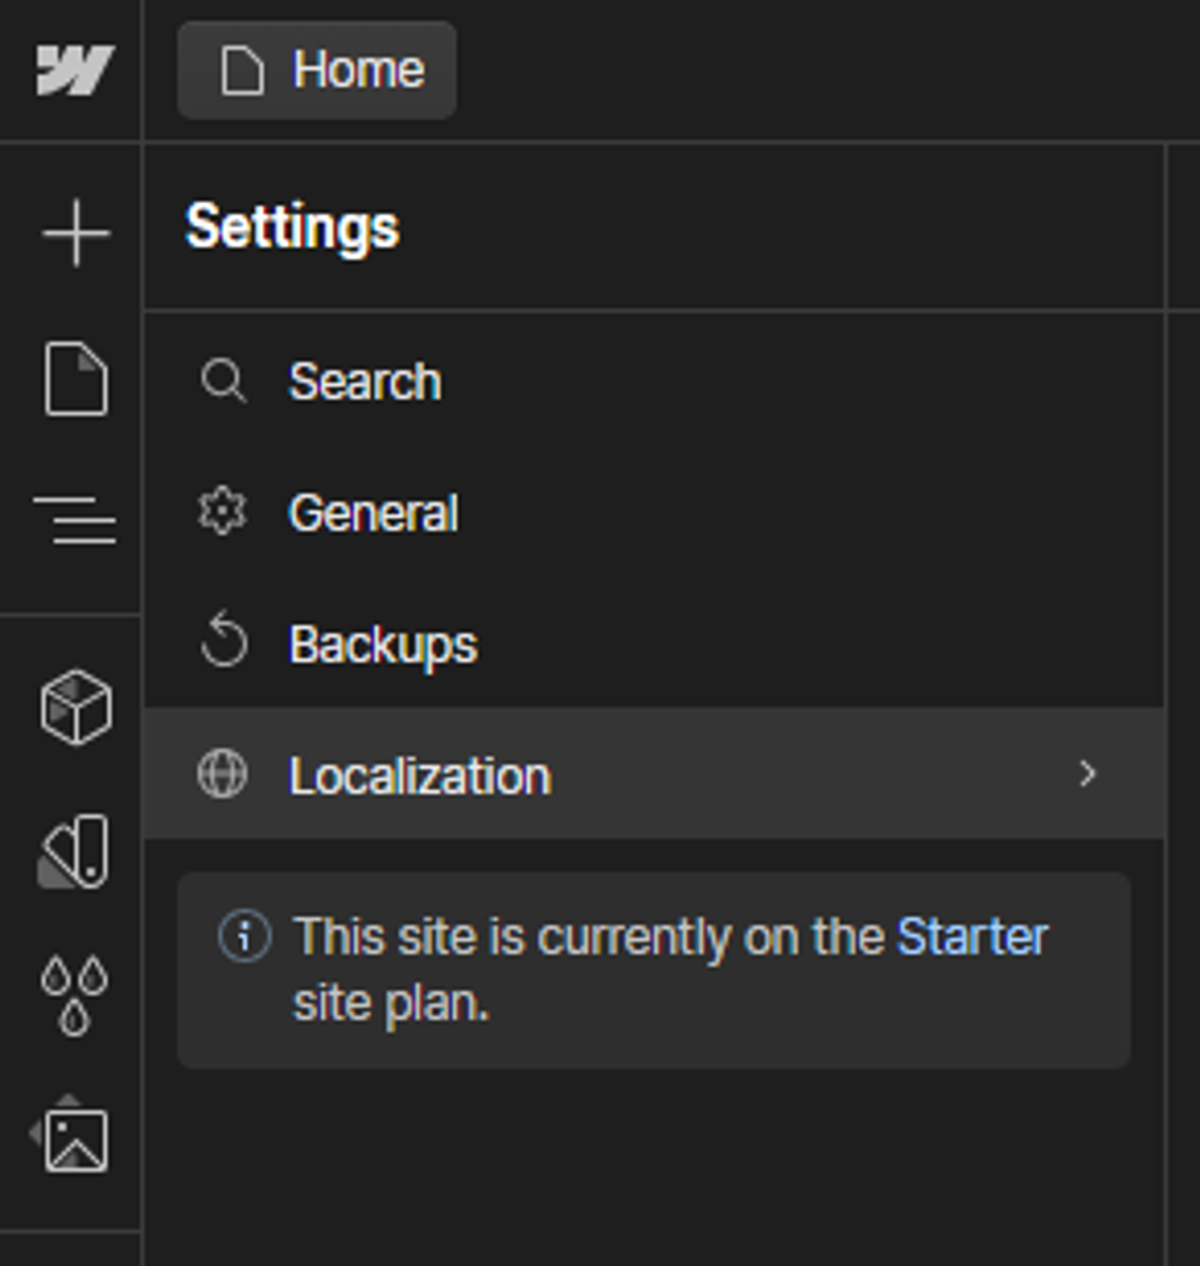Expand Localization with its chevron arrow
Viewport: 1200px width, 1266px height.
pyautogui.click(x=1088, y=773)
